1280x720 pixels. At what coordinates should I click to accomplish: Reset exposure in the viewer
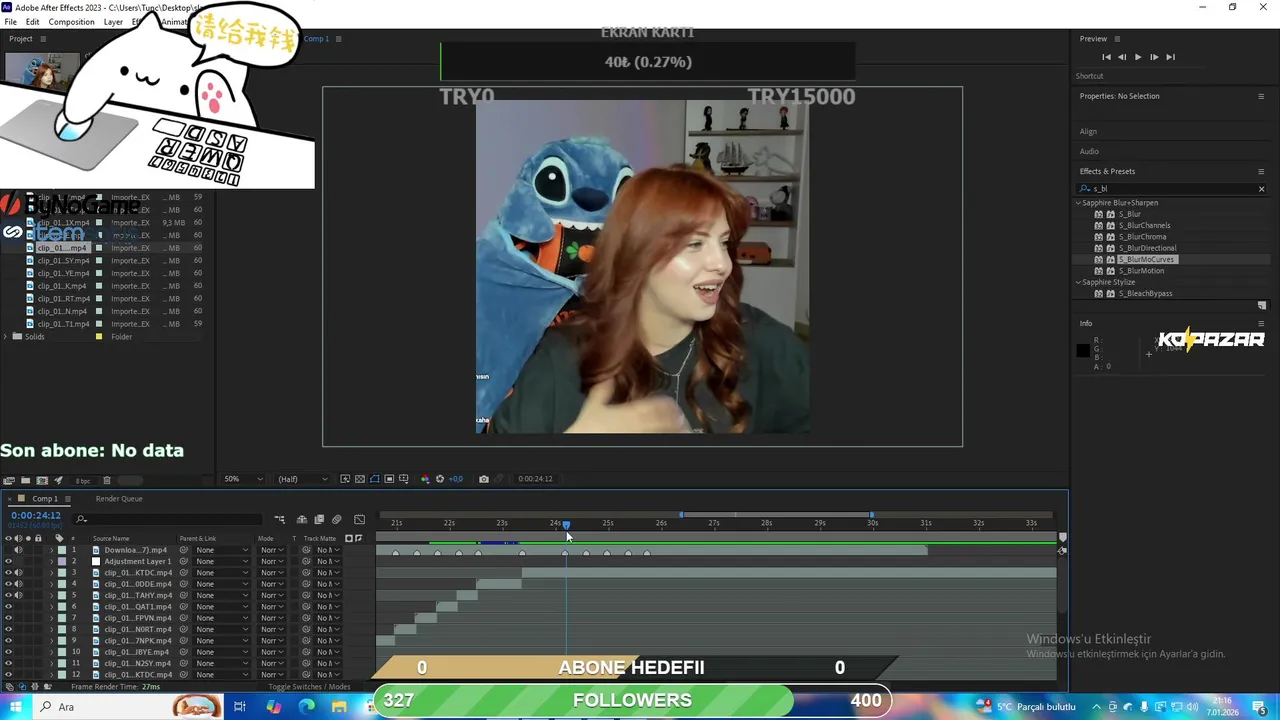[440, 479]
